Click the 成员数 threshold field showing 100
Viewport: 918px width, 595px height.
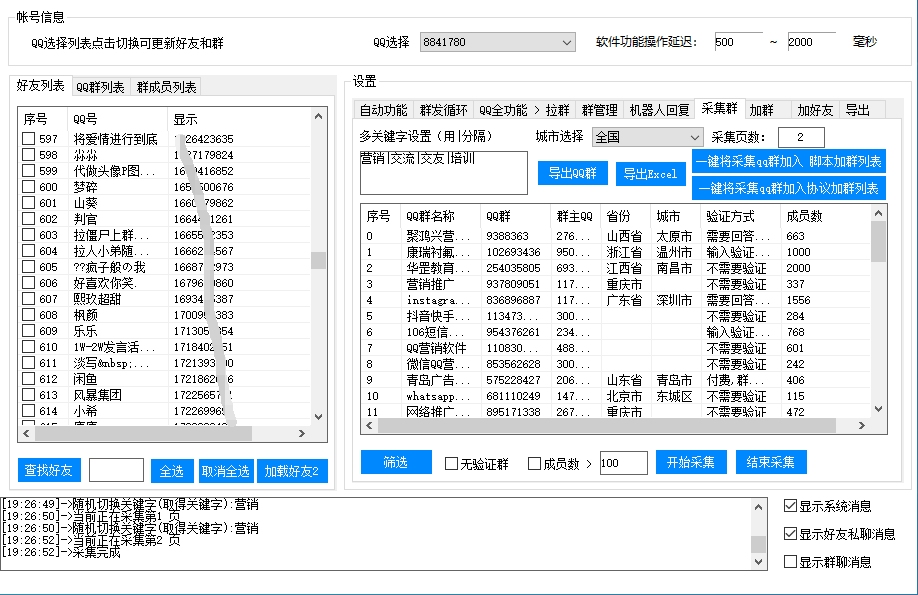624,463
